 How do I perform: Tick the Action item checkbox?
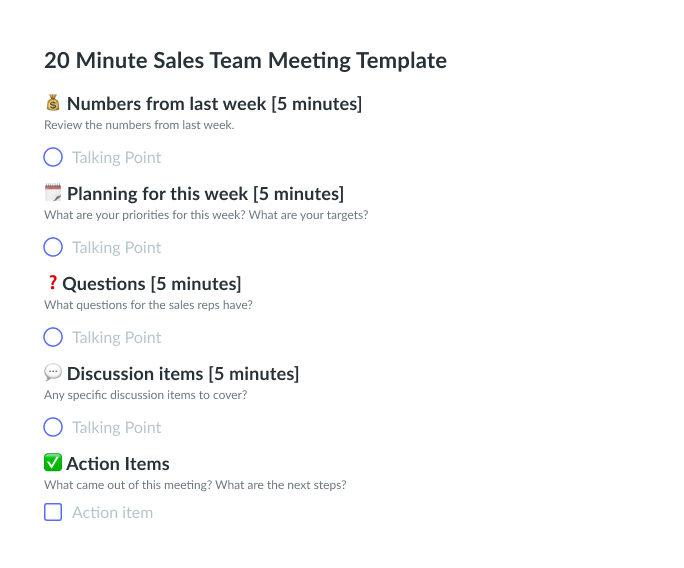point(53,512)
